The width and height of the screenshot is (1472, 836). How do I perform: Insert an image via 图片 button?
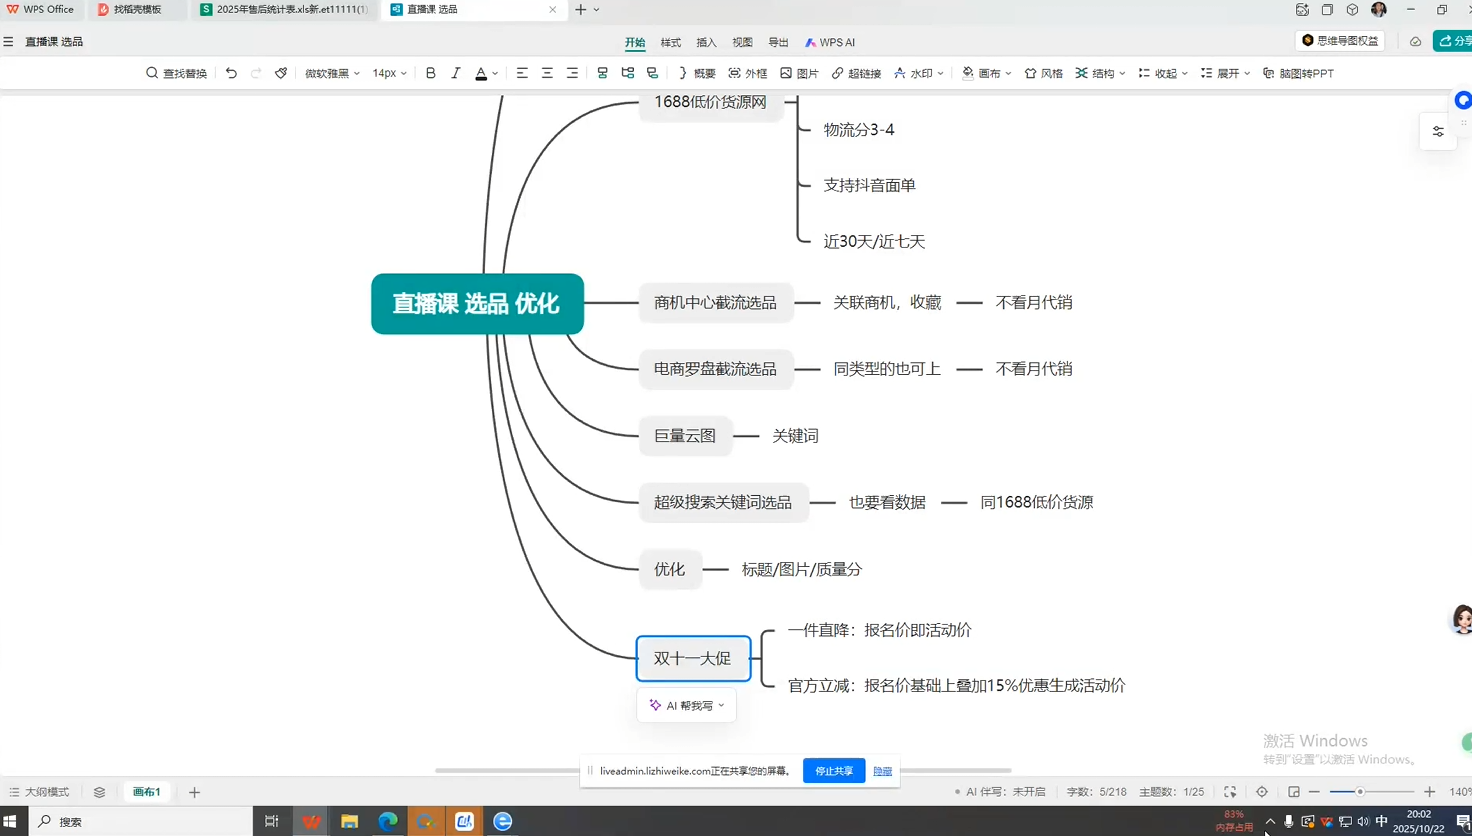799,73
